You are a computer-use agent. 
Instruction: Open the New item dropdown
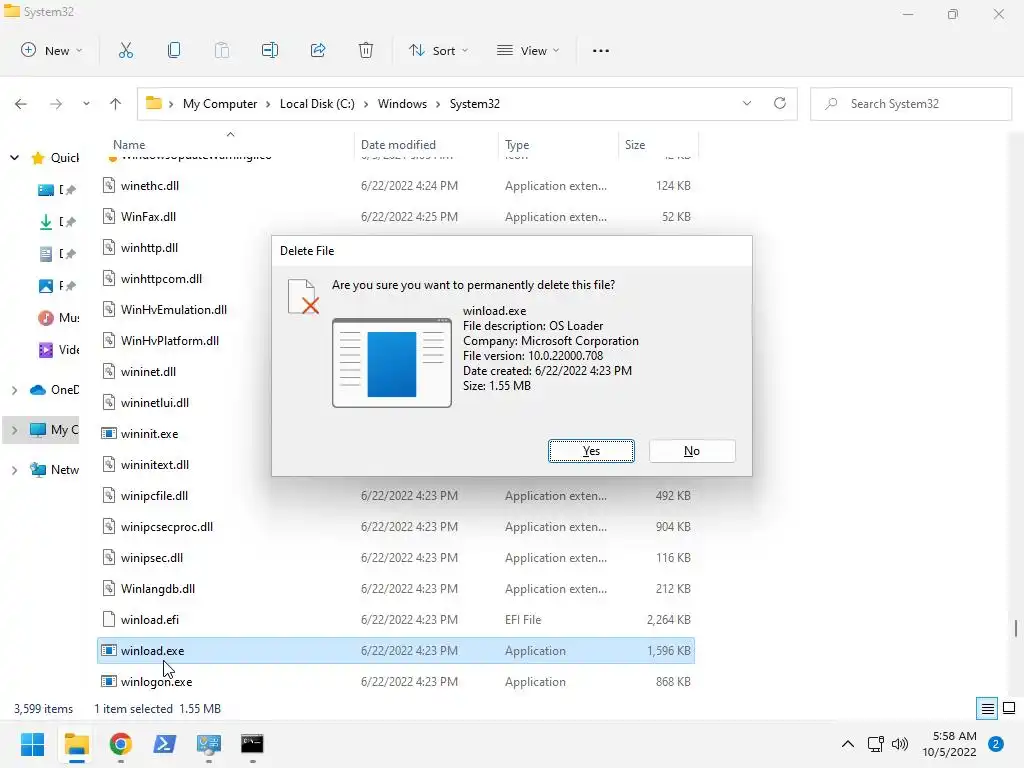tap(52, 50)
